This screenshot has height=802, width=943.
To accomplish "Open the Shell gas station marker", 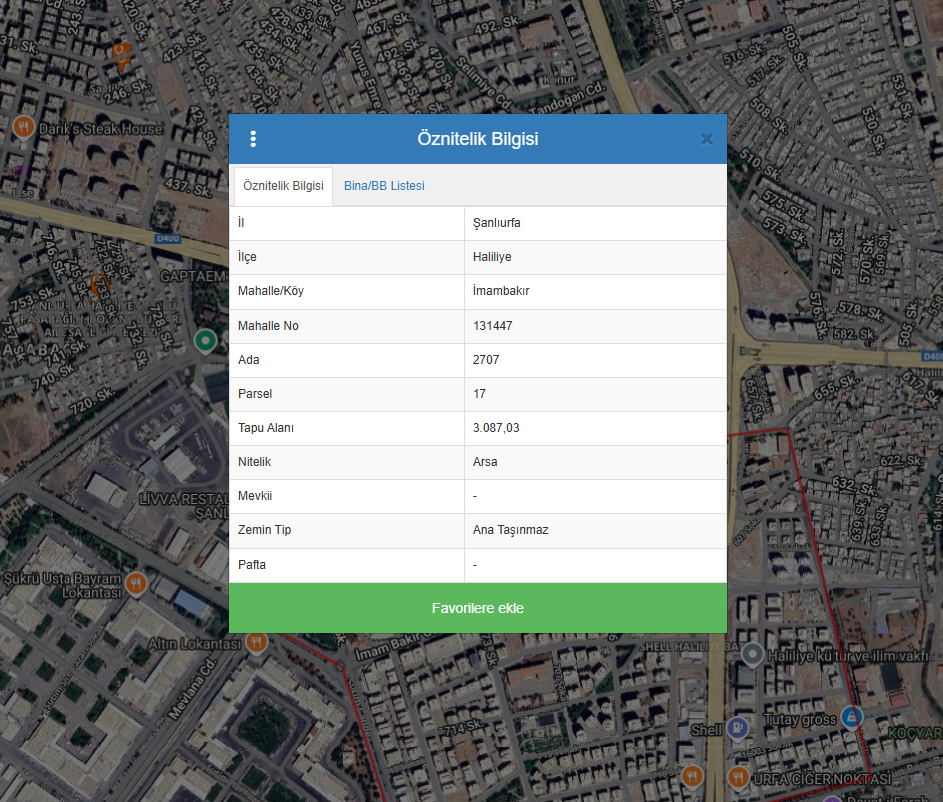I will 738,729.
